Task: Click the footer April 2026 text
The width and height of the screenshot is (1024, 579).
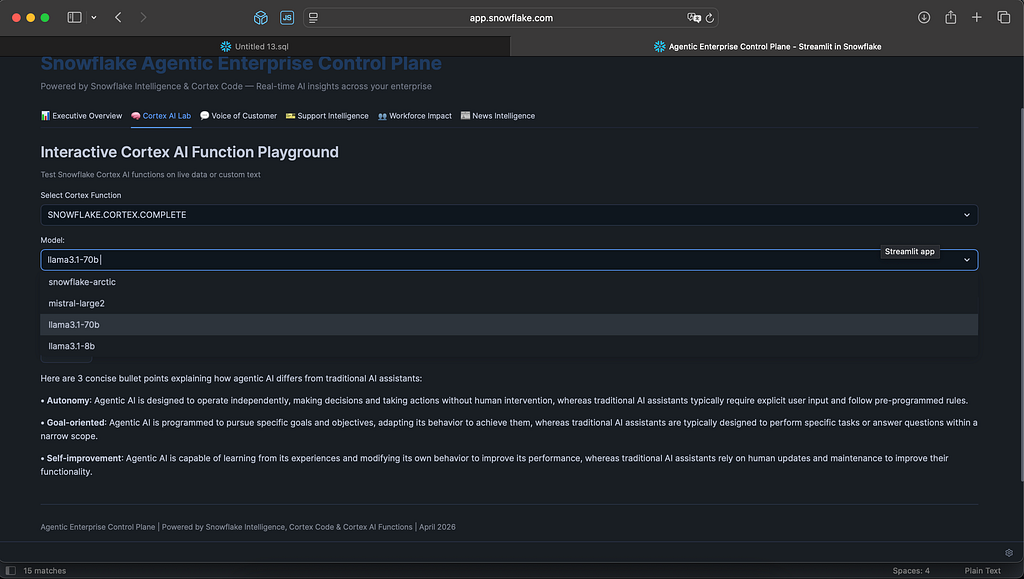Action: pos(437,527)
